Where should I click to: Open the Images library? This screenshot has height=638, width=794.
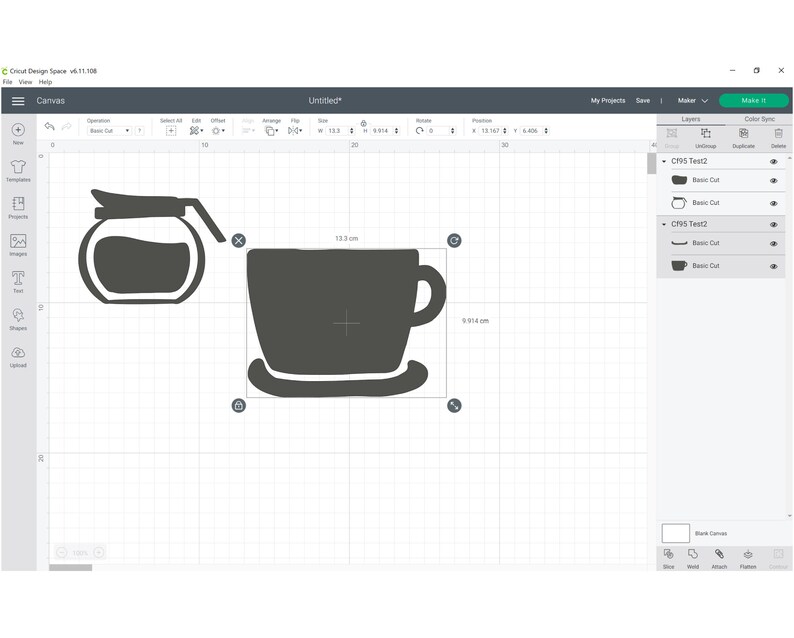coord(18,245)
